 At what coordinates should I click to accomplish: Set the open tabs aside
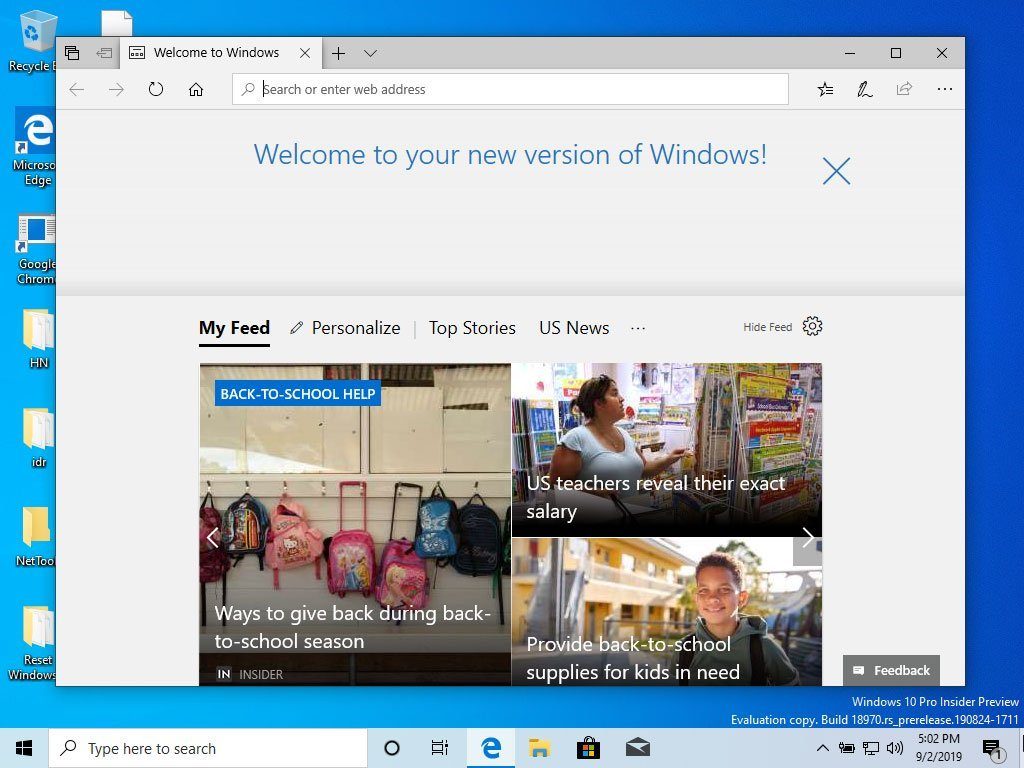tap(105, 52)
